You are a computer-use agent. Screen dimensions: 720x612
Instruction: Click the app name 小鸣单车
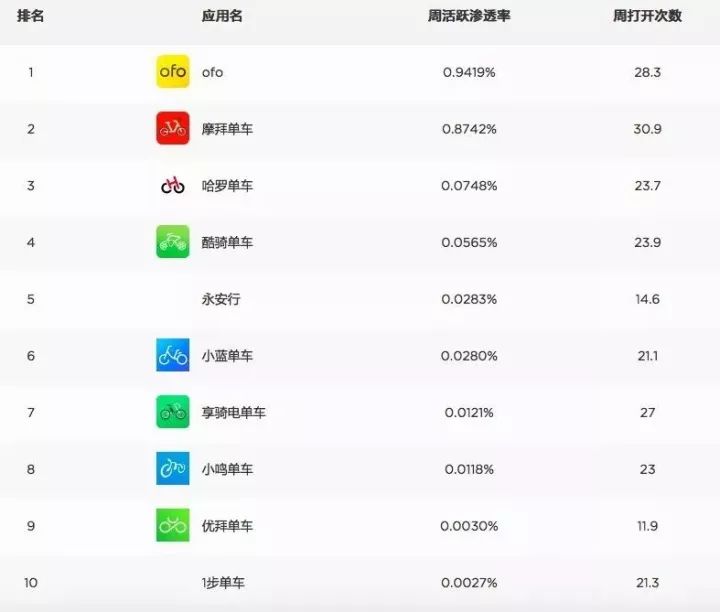pyautogui.click(x=227, y=469)
